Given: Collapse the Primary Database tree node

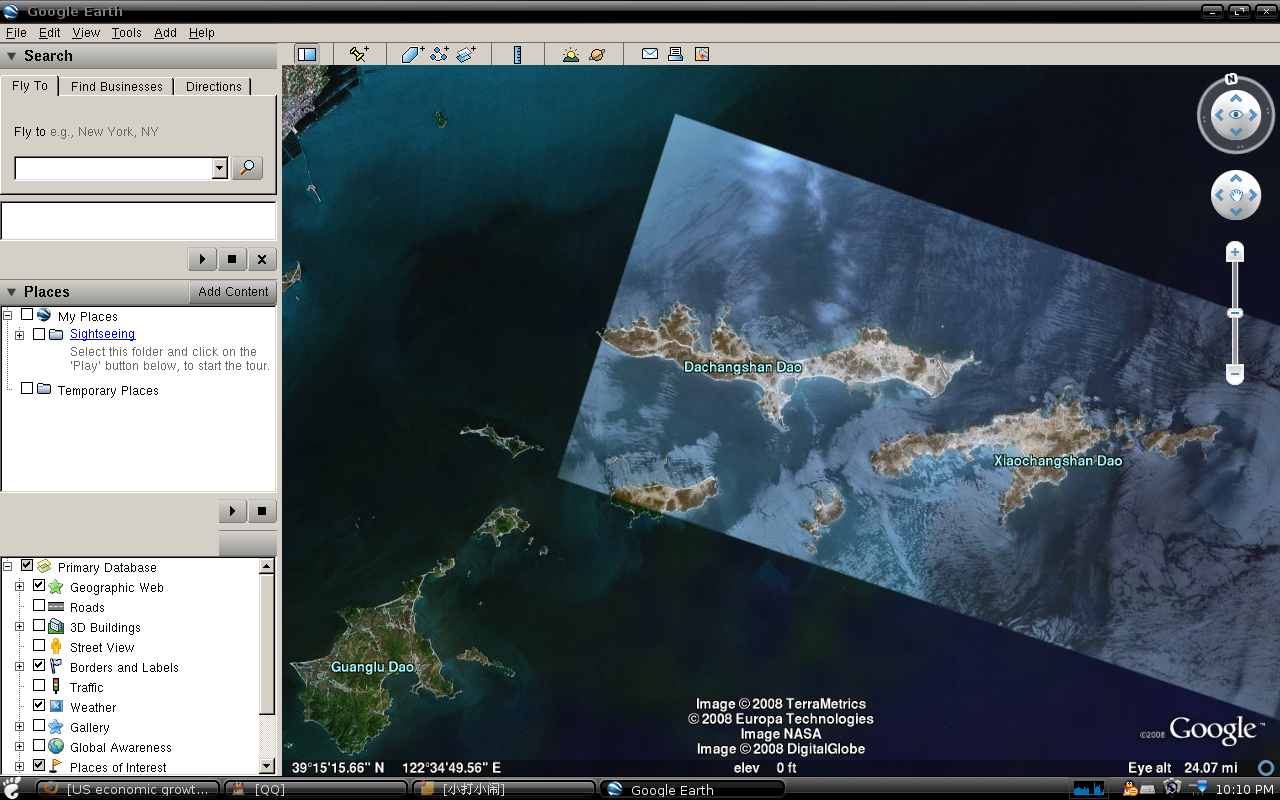Looking at the screenshot, I should coord(8,567).
